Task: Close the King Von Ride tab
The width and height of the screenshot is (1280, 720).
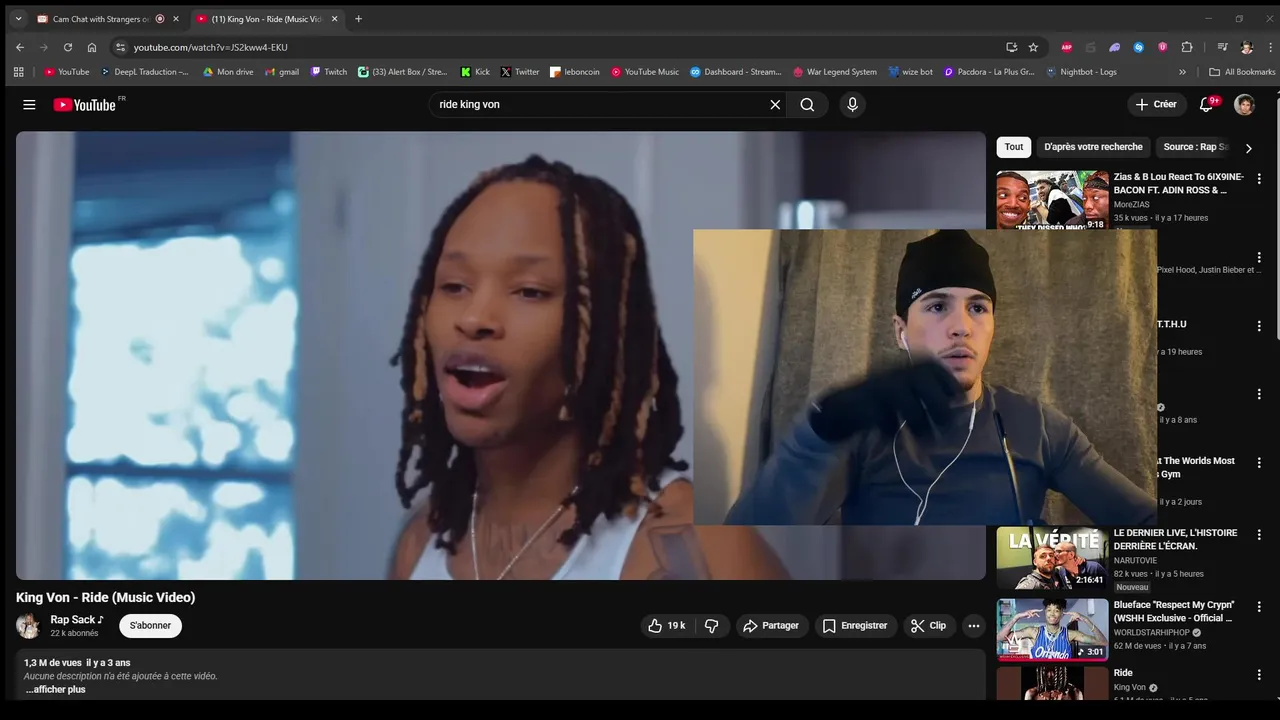Action: pos(334,19)
